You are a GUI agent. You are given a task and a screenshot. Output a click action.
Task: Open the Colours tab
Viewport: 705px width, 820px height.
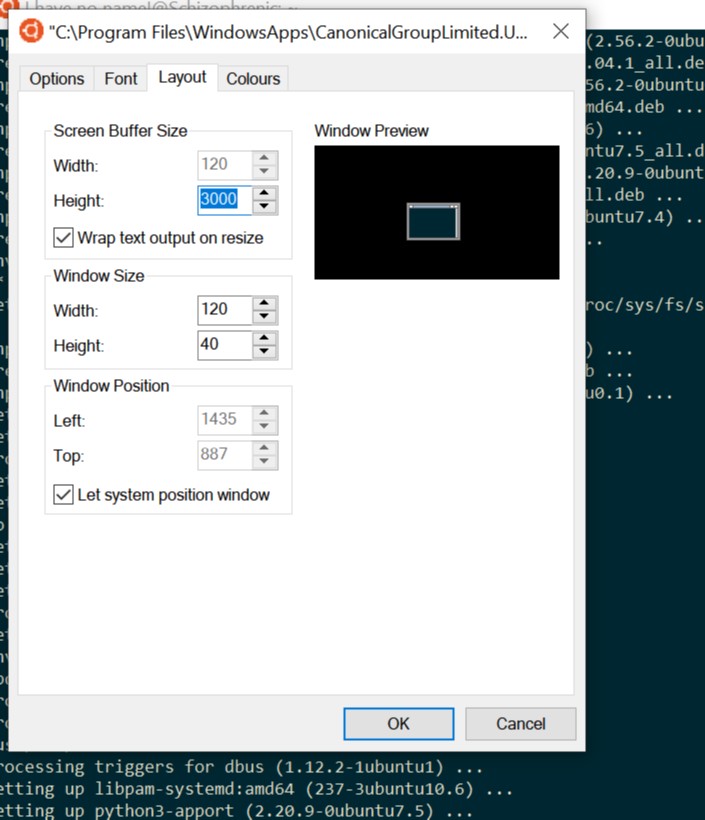coord(253,79)
